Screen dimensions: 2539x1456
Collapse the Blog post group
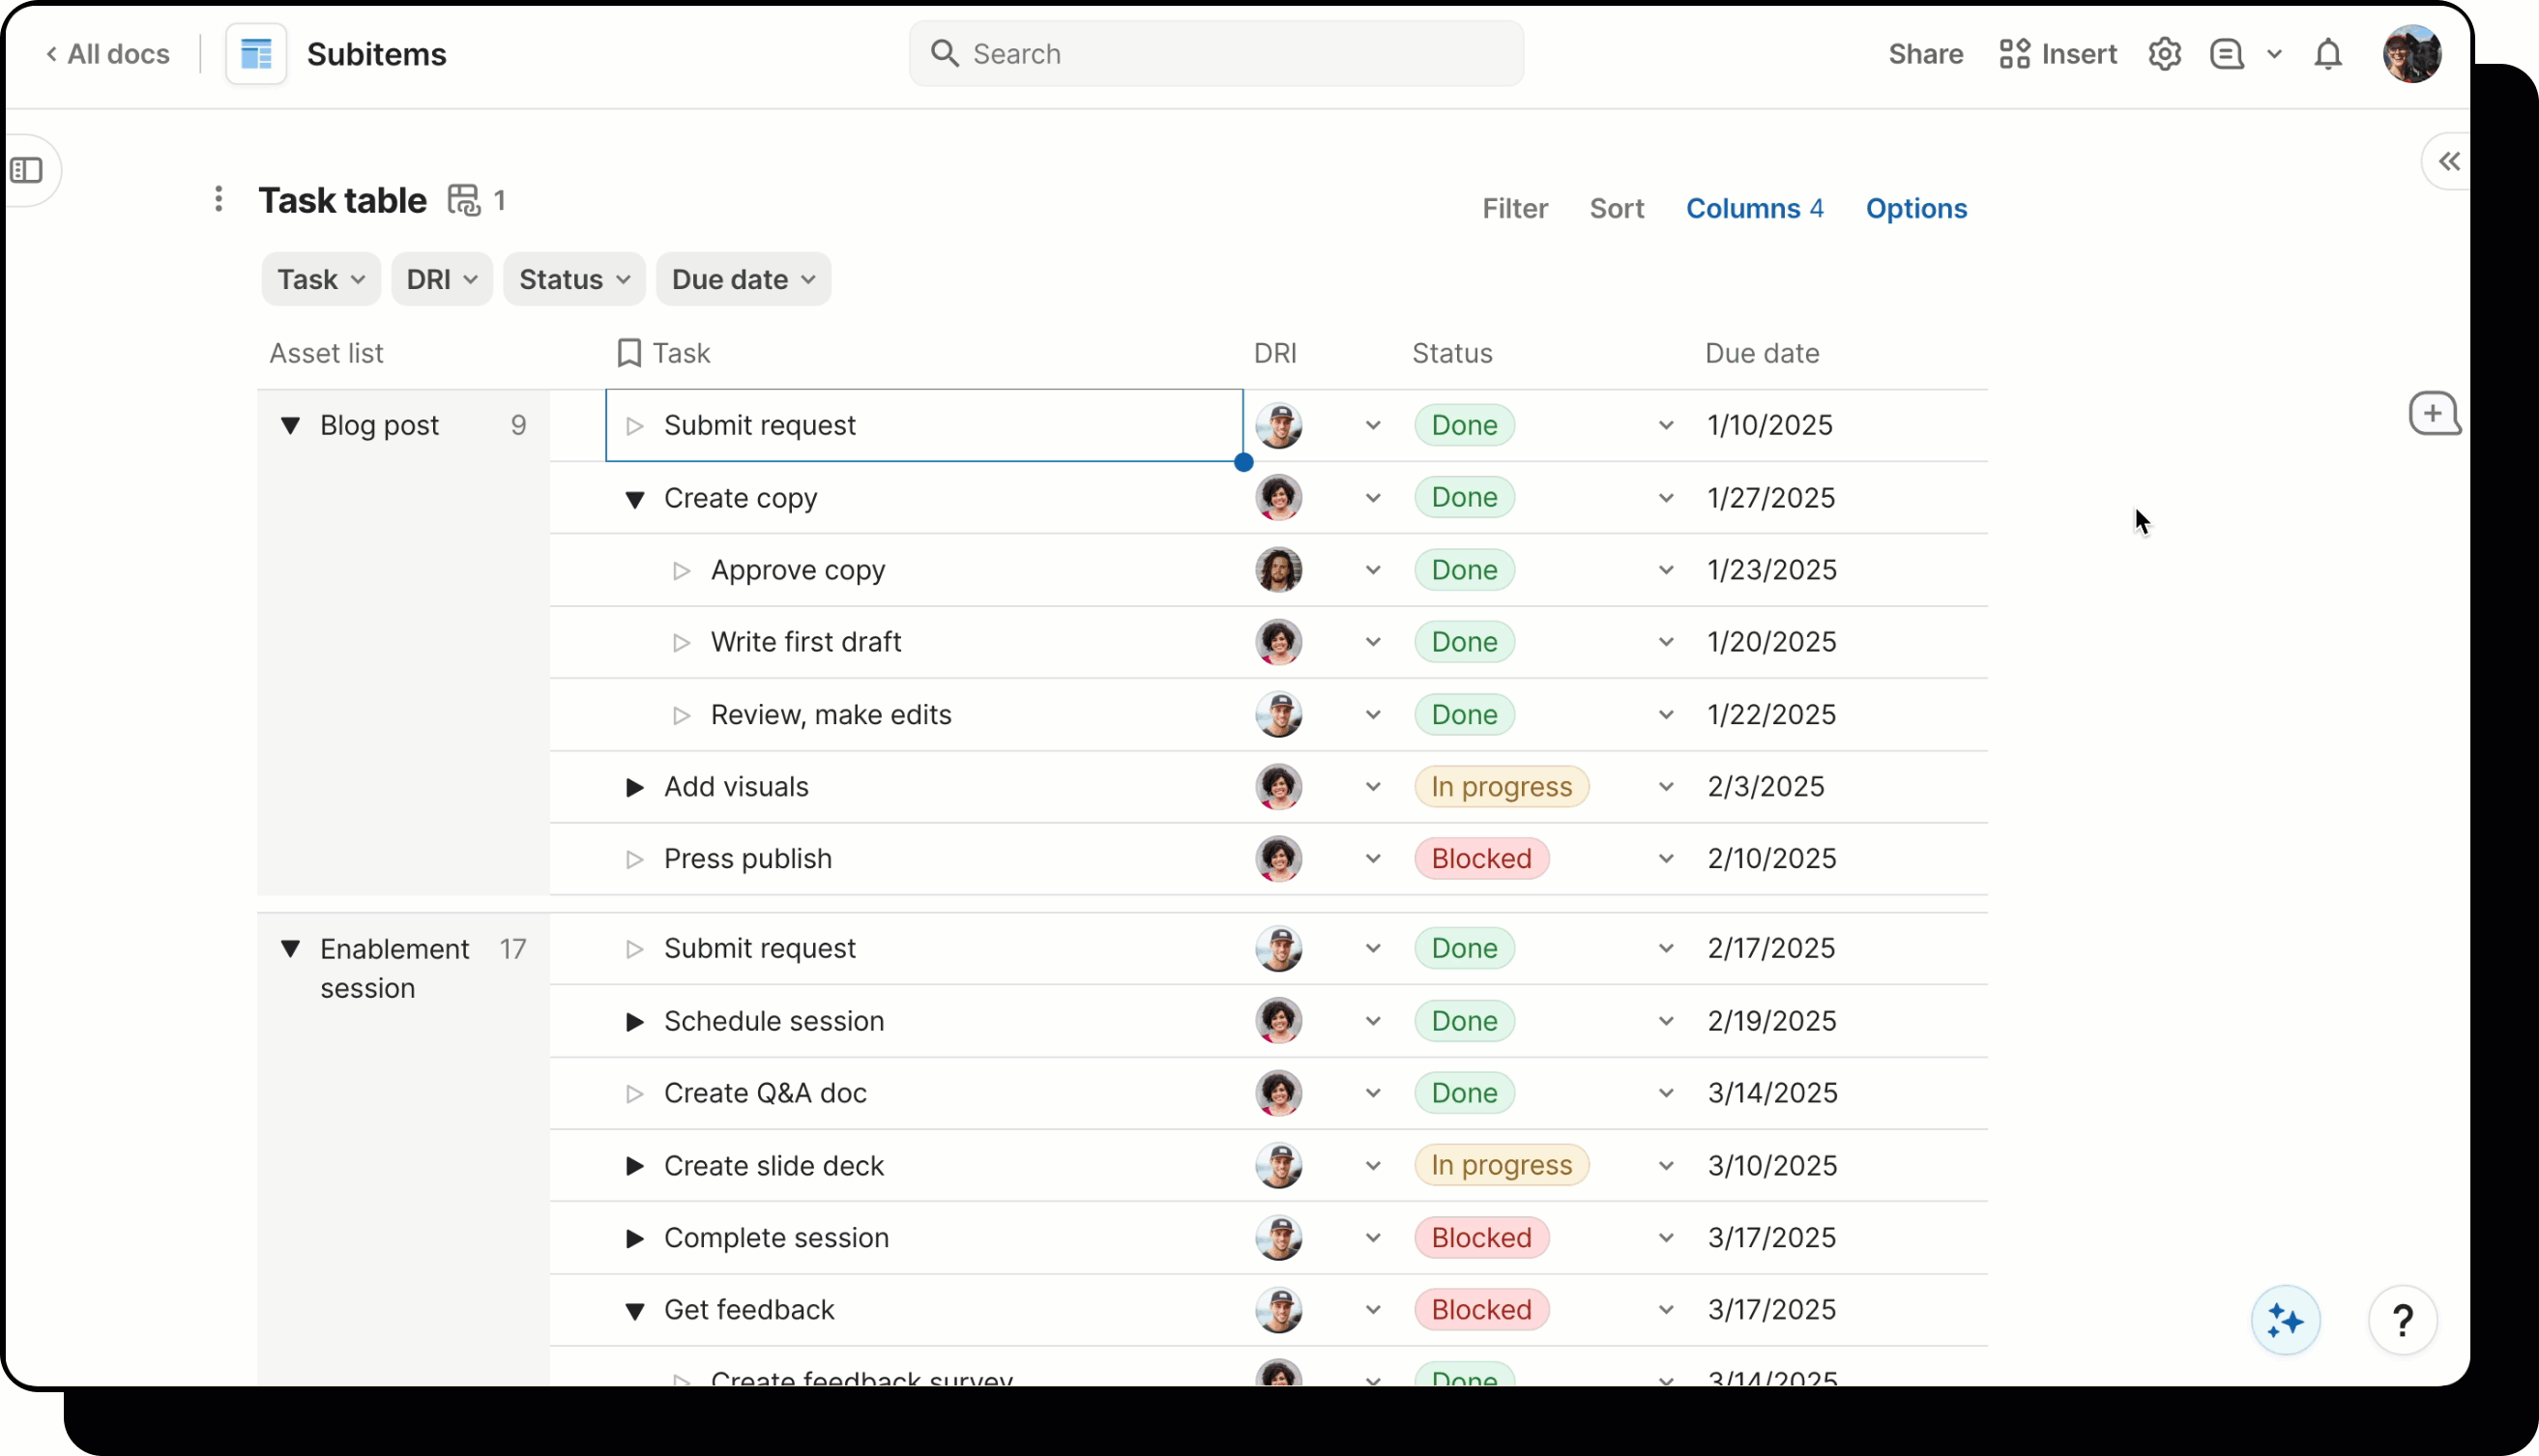[x=291, y=425]
